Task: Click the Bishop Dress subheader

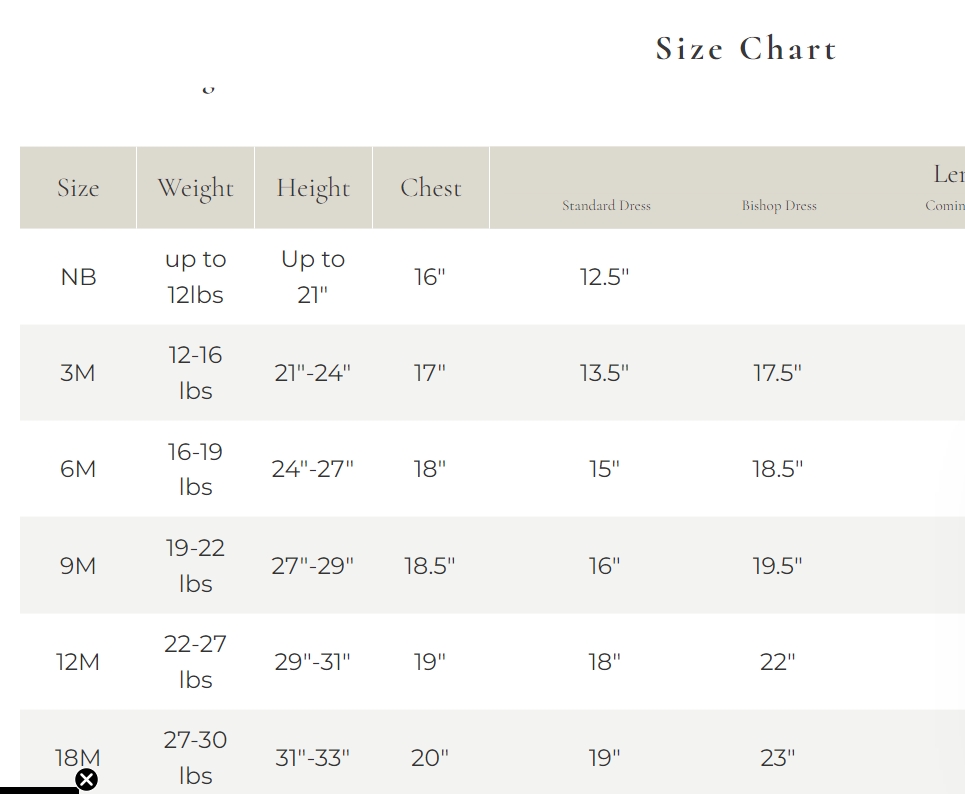Action: [x=778, y=206]
